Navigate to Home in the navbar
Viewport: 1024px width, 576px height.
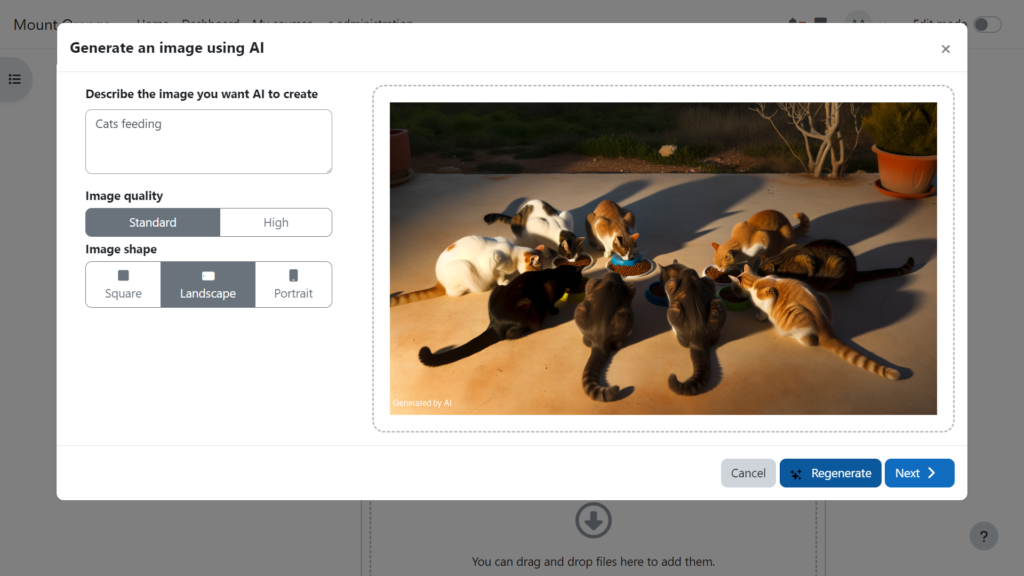pyautogui.click(x=151, y=24)
